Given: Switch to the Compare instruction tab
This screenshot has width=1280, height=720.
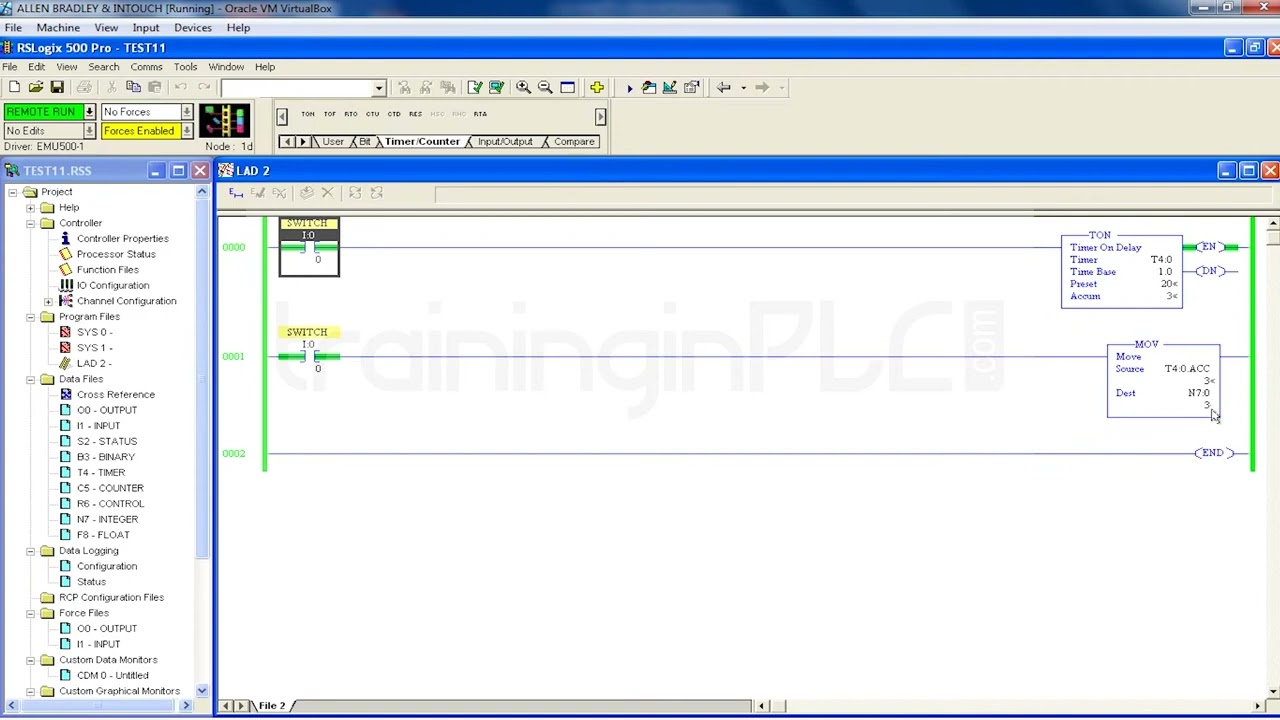Looking at the screenshot, I should coord(574,142).
